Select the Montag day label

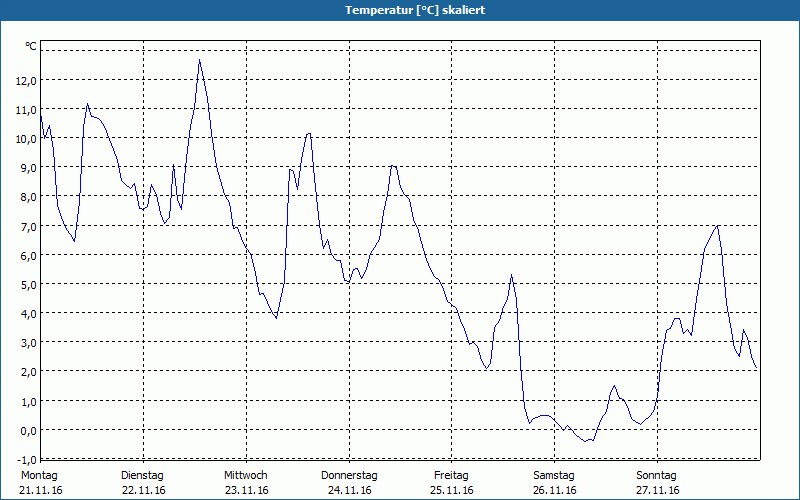click(39, 476)
